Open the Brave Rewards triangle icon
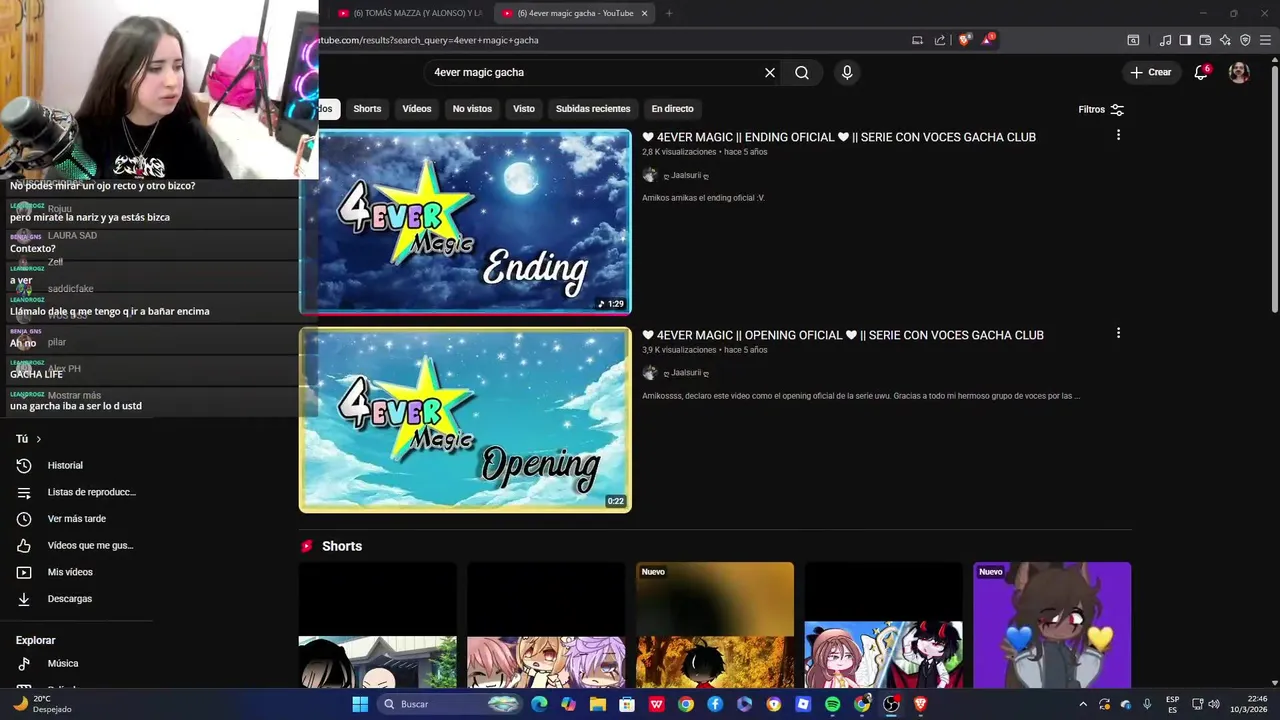This screenshot has height=720, width=1280. [988, 40]
